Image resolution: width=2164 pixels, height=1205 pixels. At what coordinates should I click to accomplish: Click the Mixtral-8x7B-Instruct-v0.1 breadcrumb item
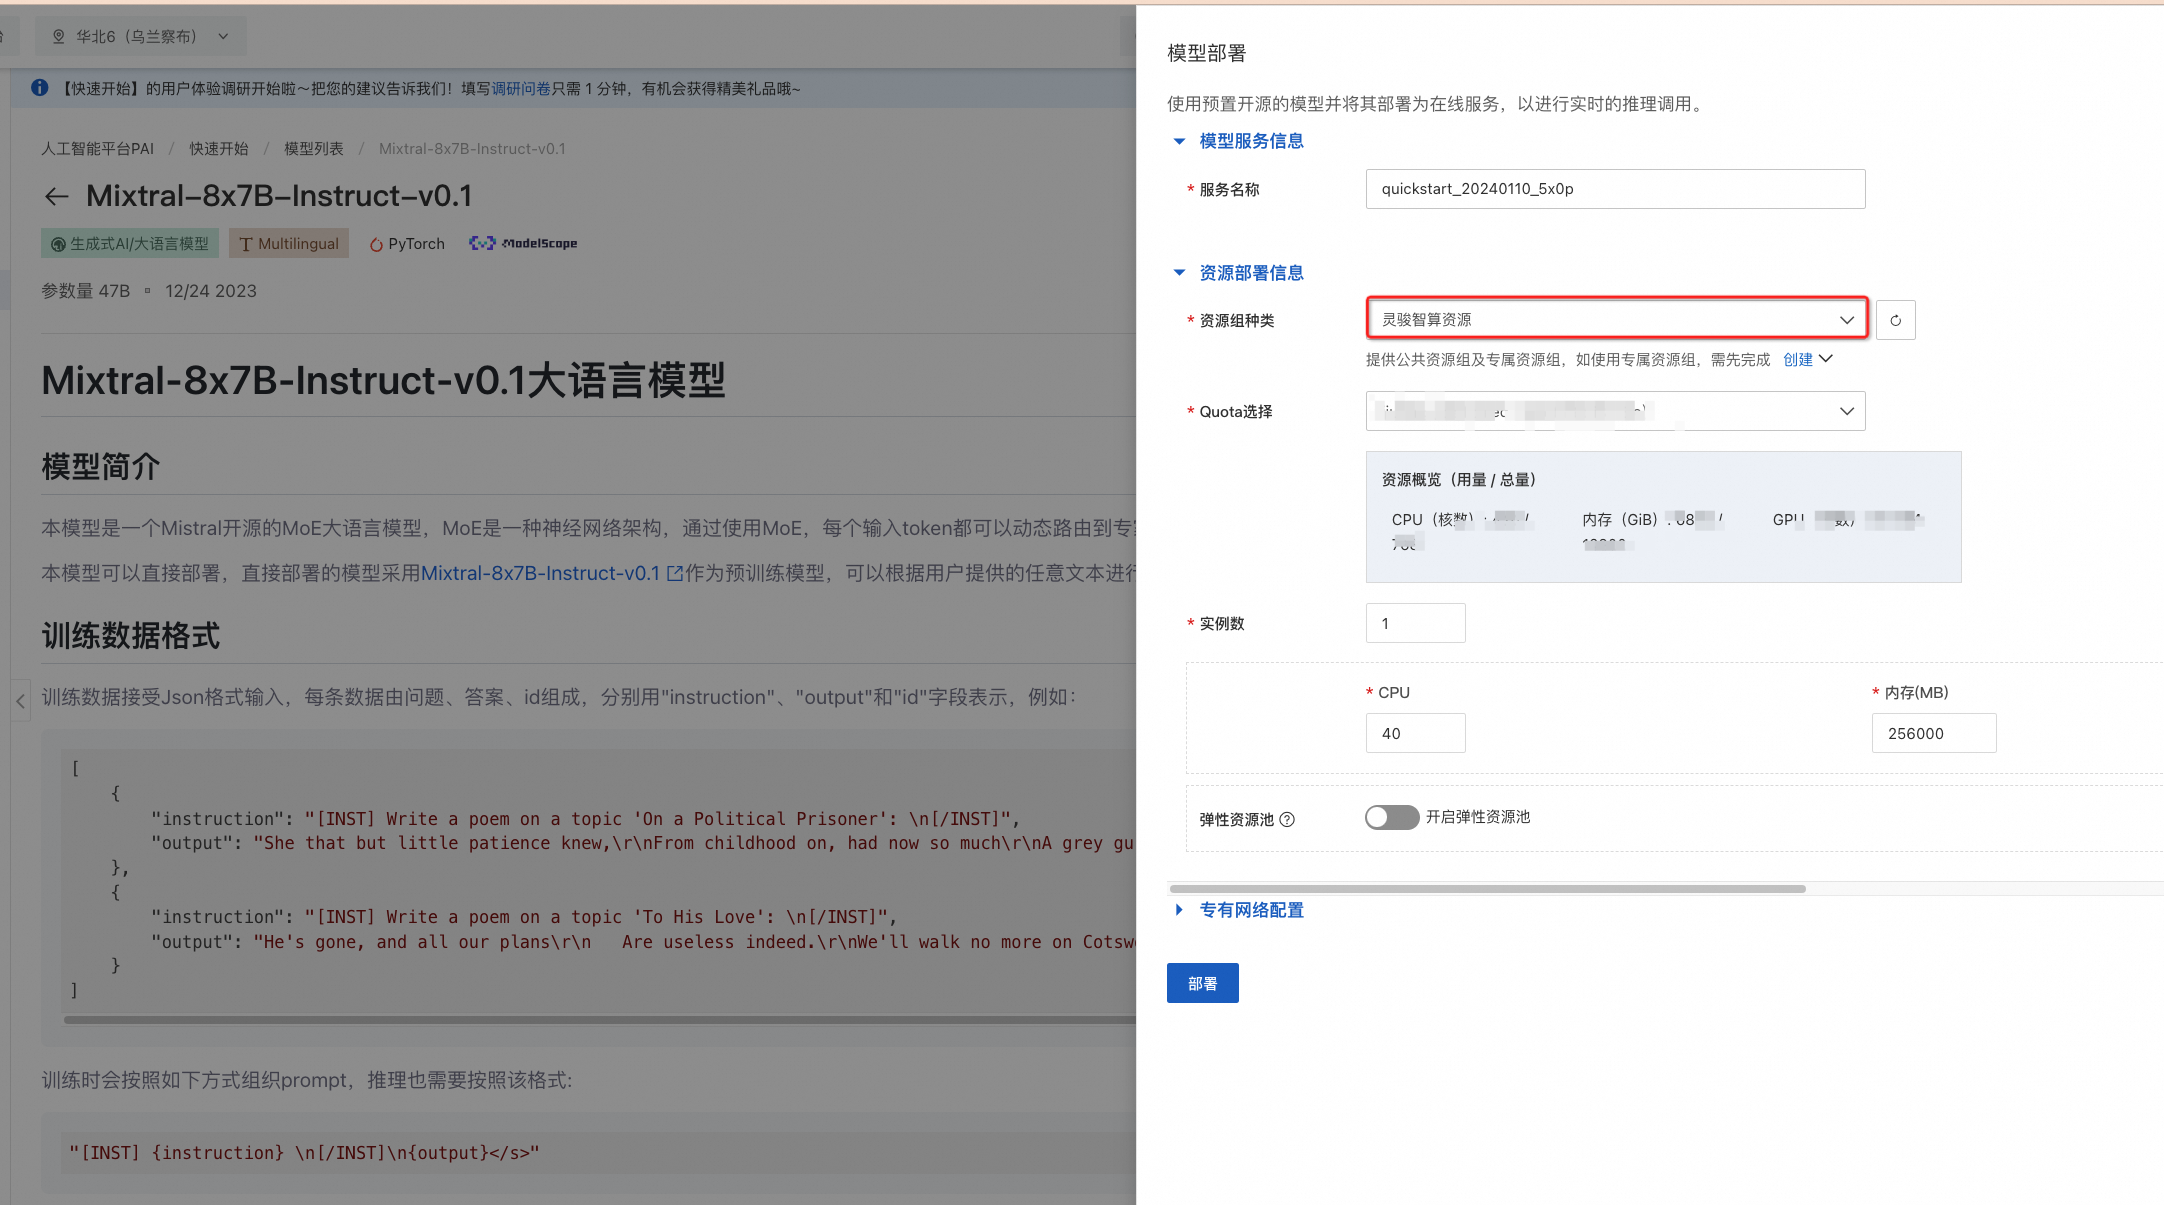(472, 149)
